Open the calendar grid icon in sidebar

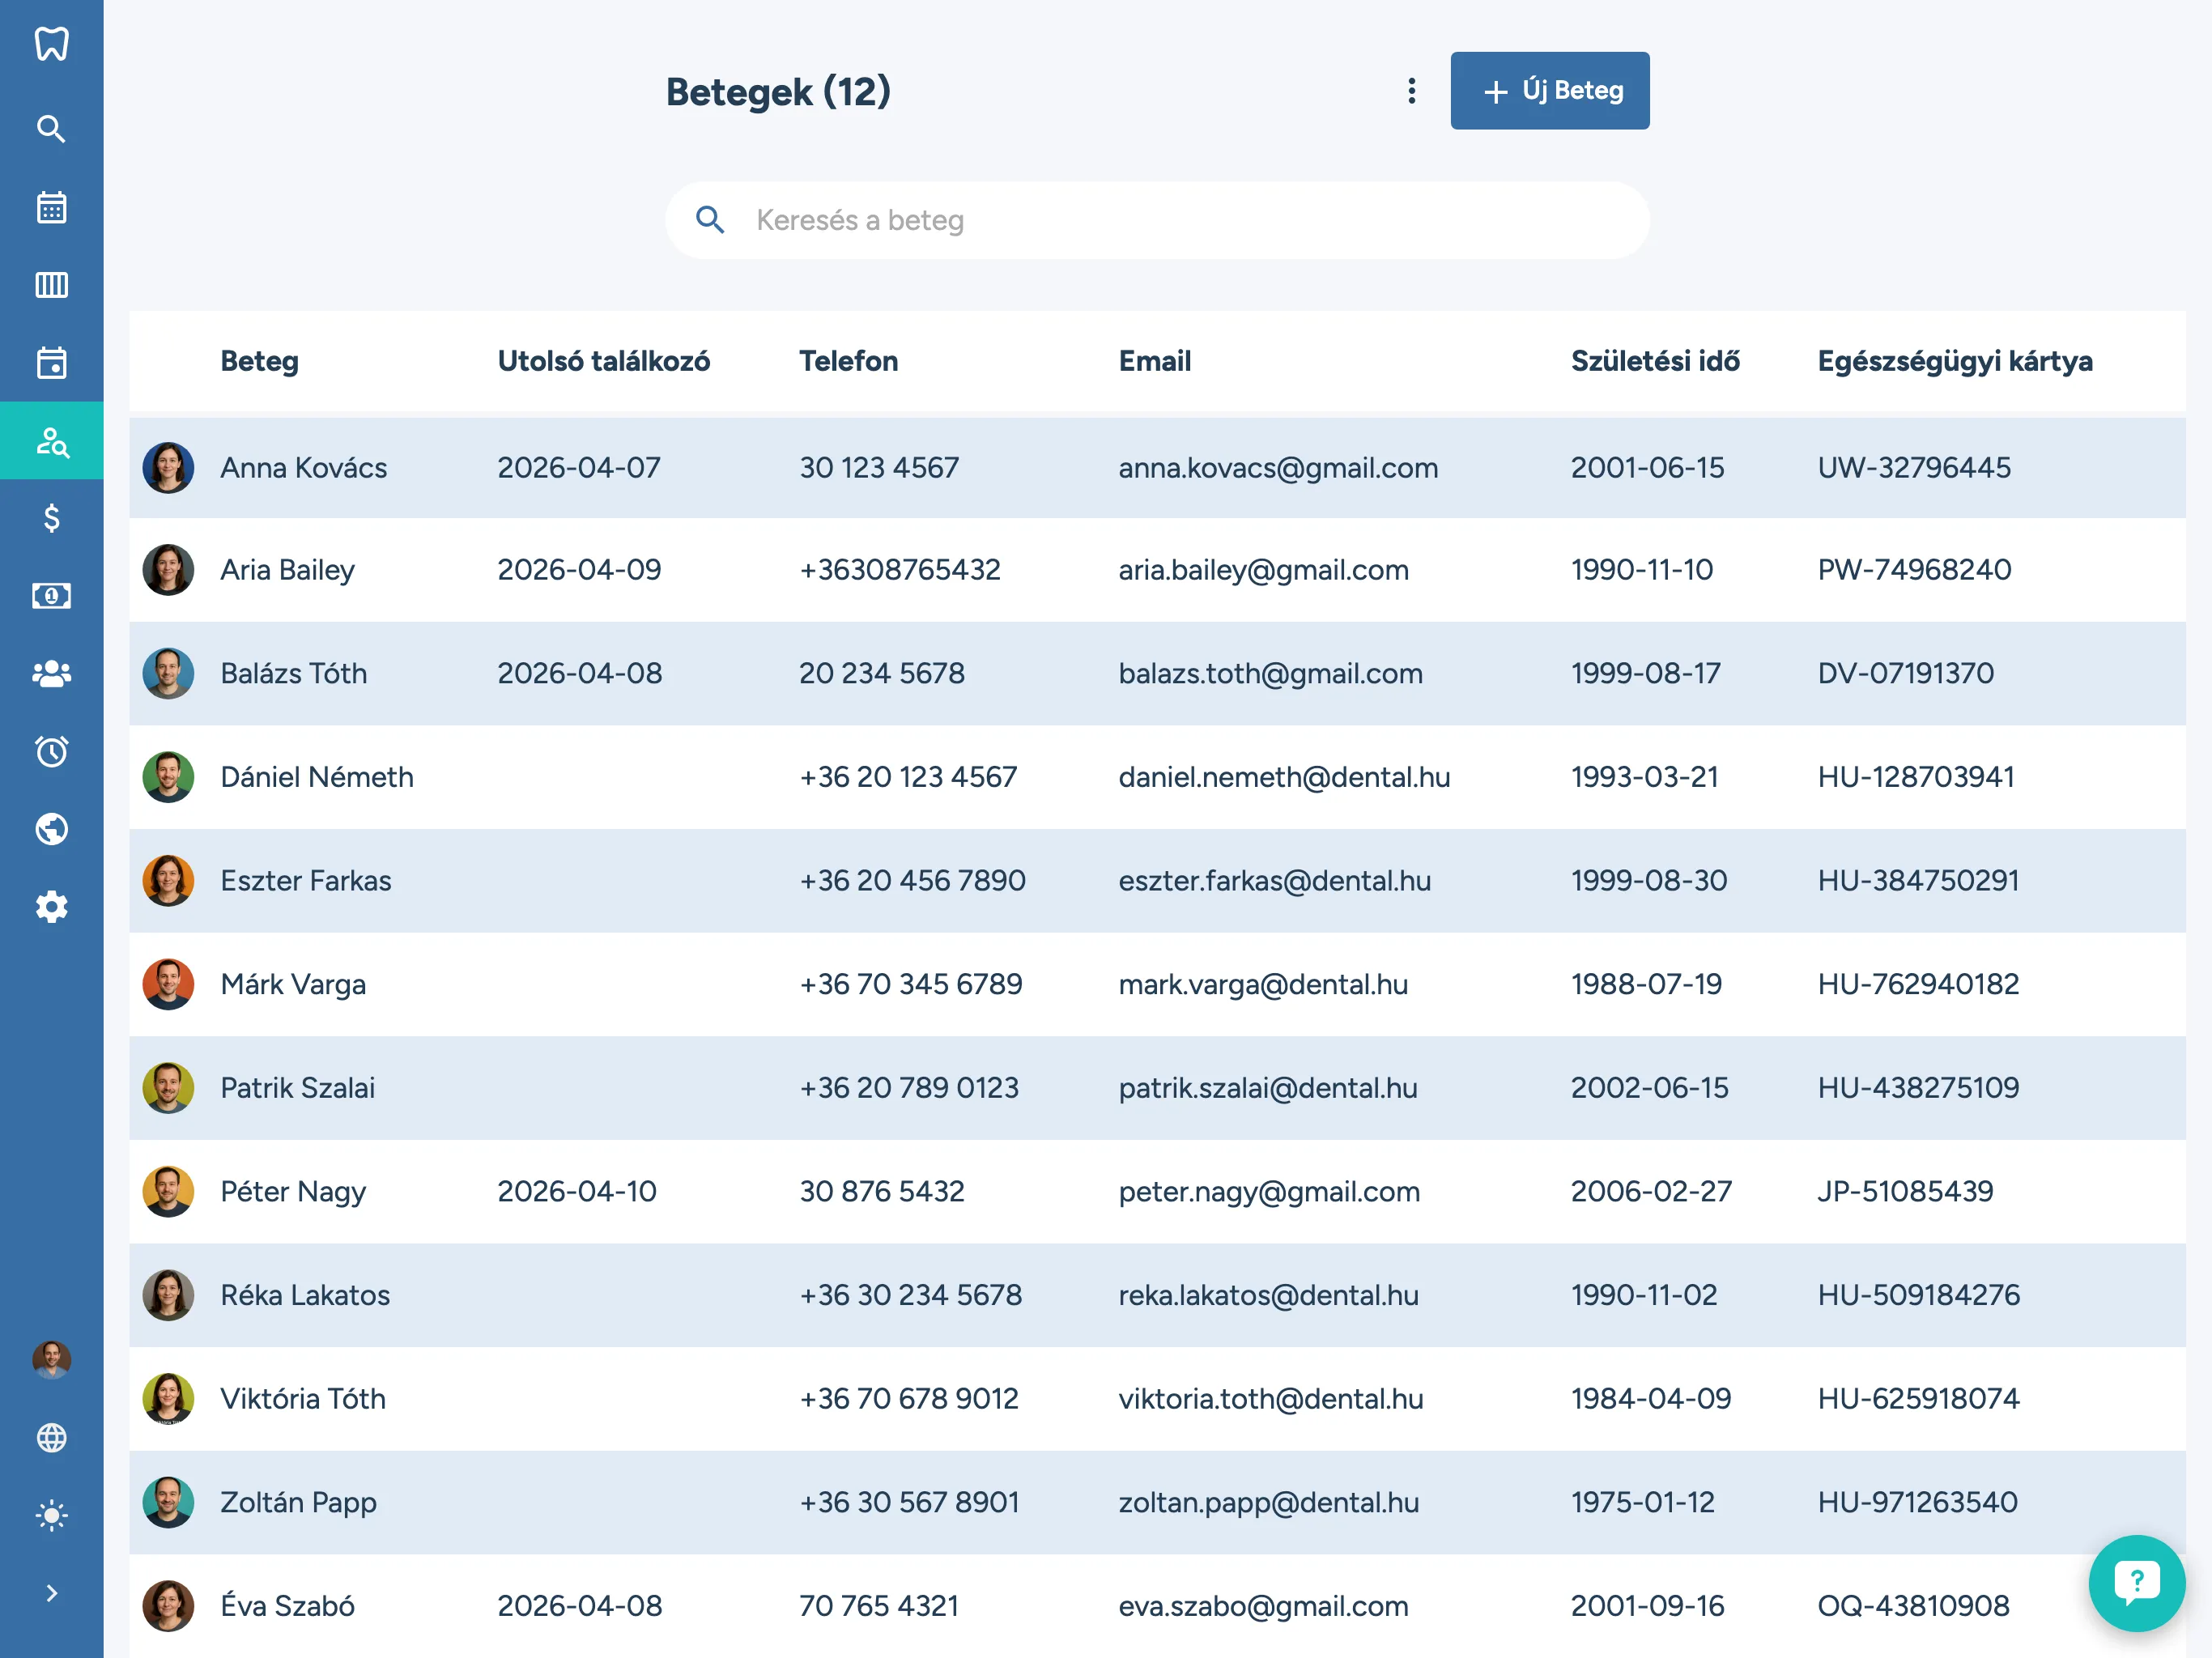point(51,207)
